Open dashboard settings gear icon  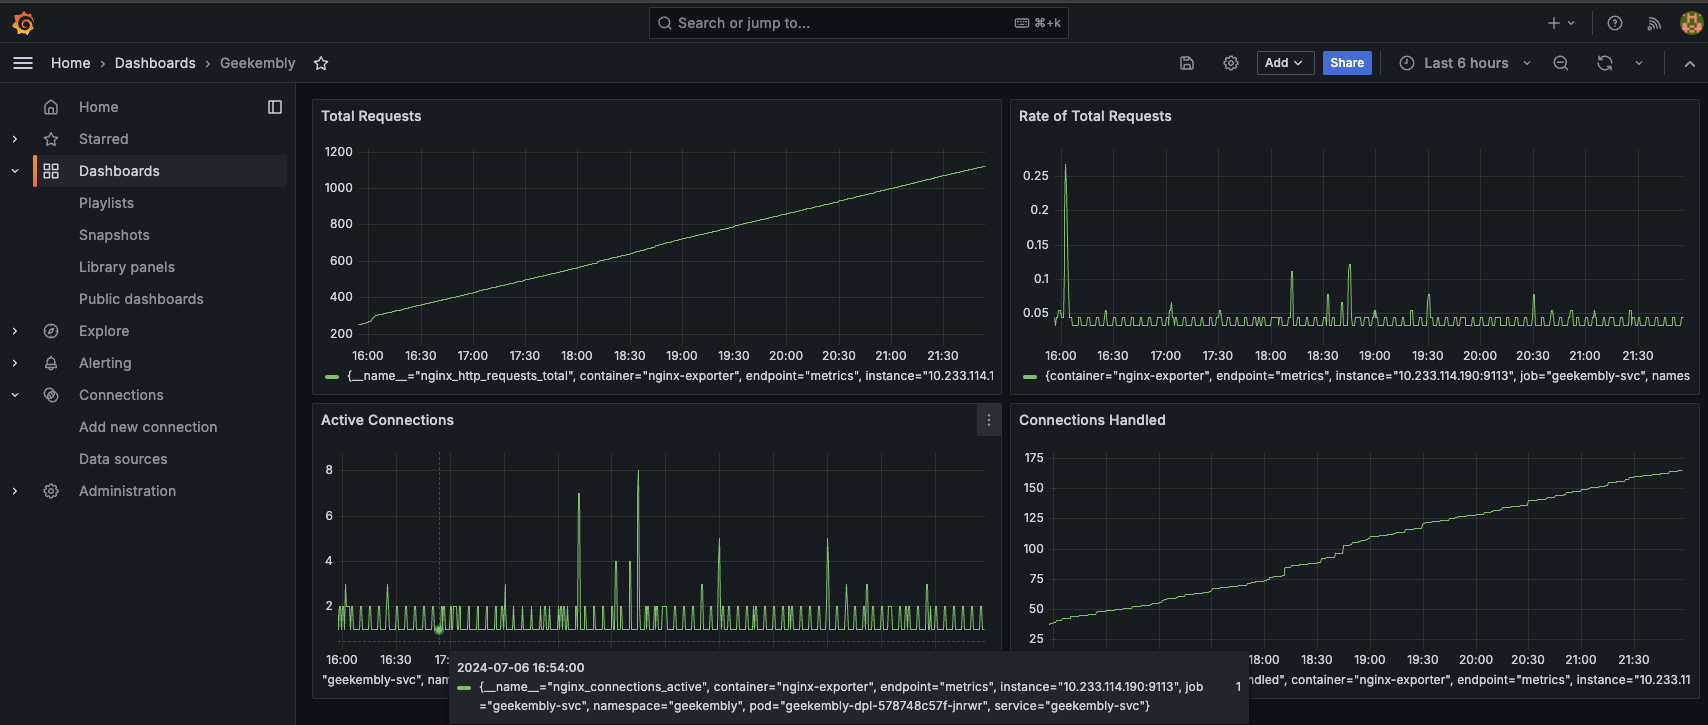point(1231,63)
